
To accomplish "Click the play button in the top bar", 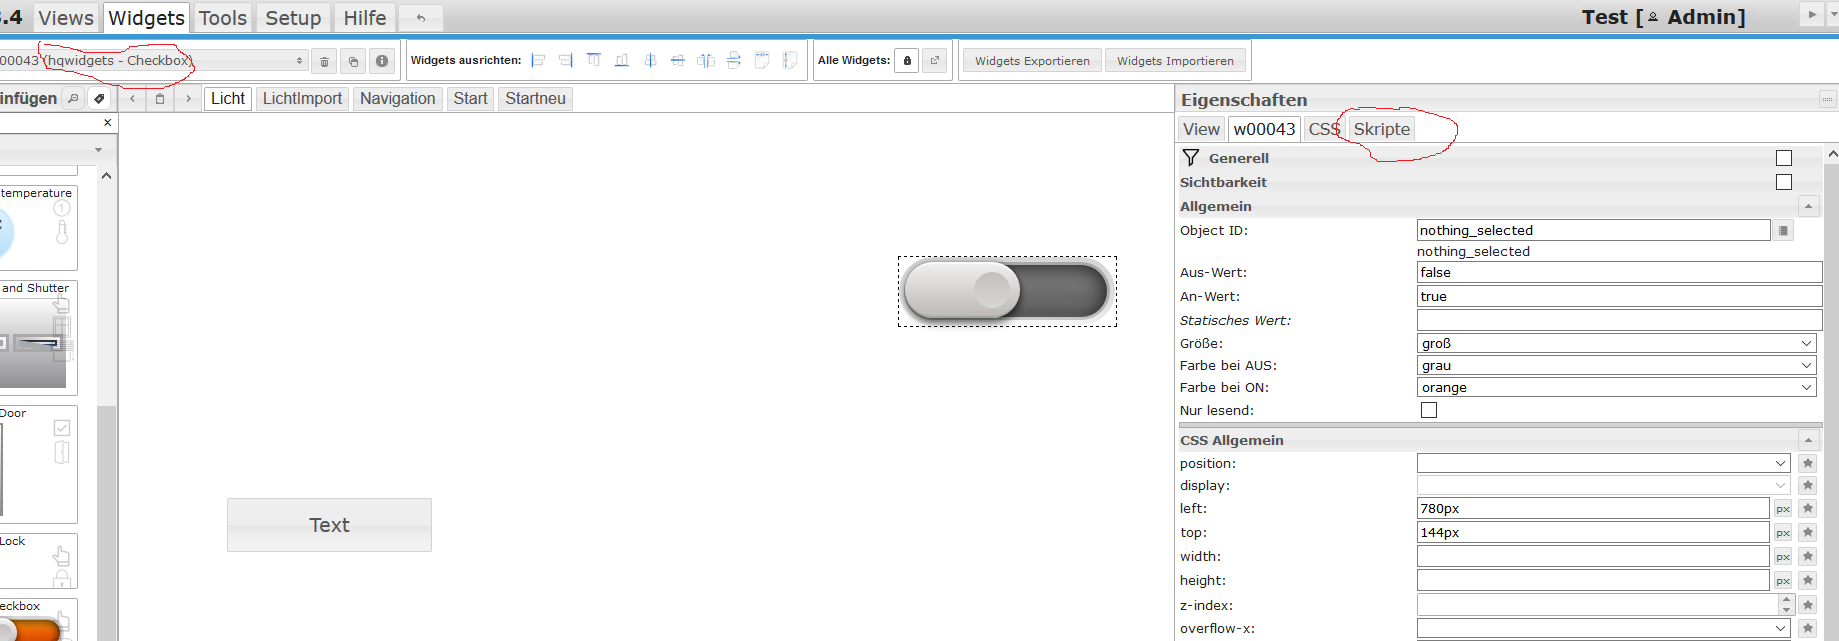I will pyautogui.click(x=1812, y=15).
